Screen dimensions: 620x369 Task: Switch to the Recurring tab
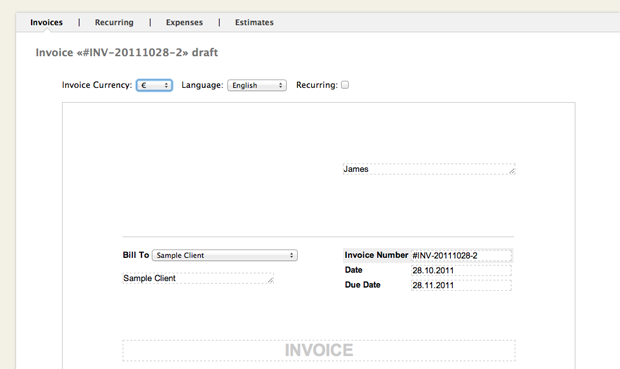pyautogui.click(x=114, y=23)
